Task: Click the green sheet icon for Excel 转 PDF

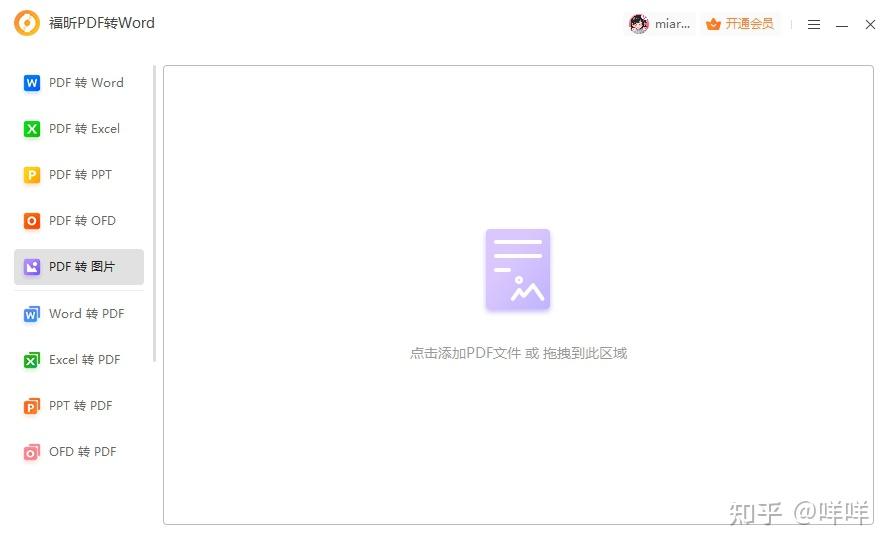Action: pyautogui.click(x=32, y=360)
